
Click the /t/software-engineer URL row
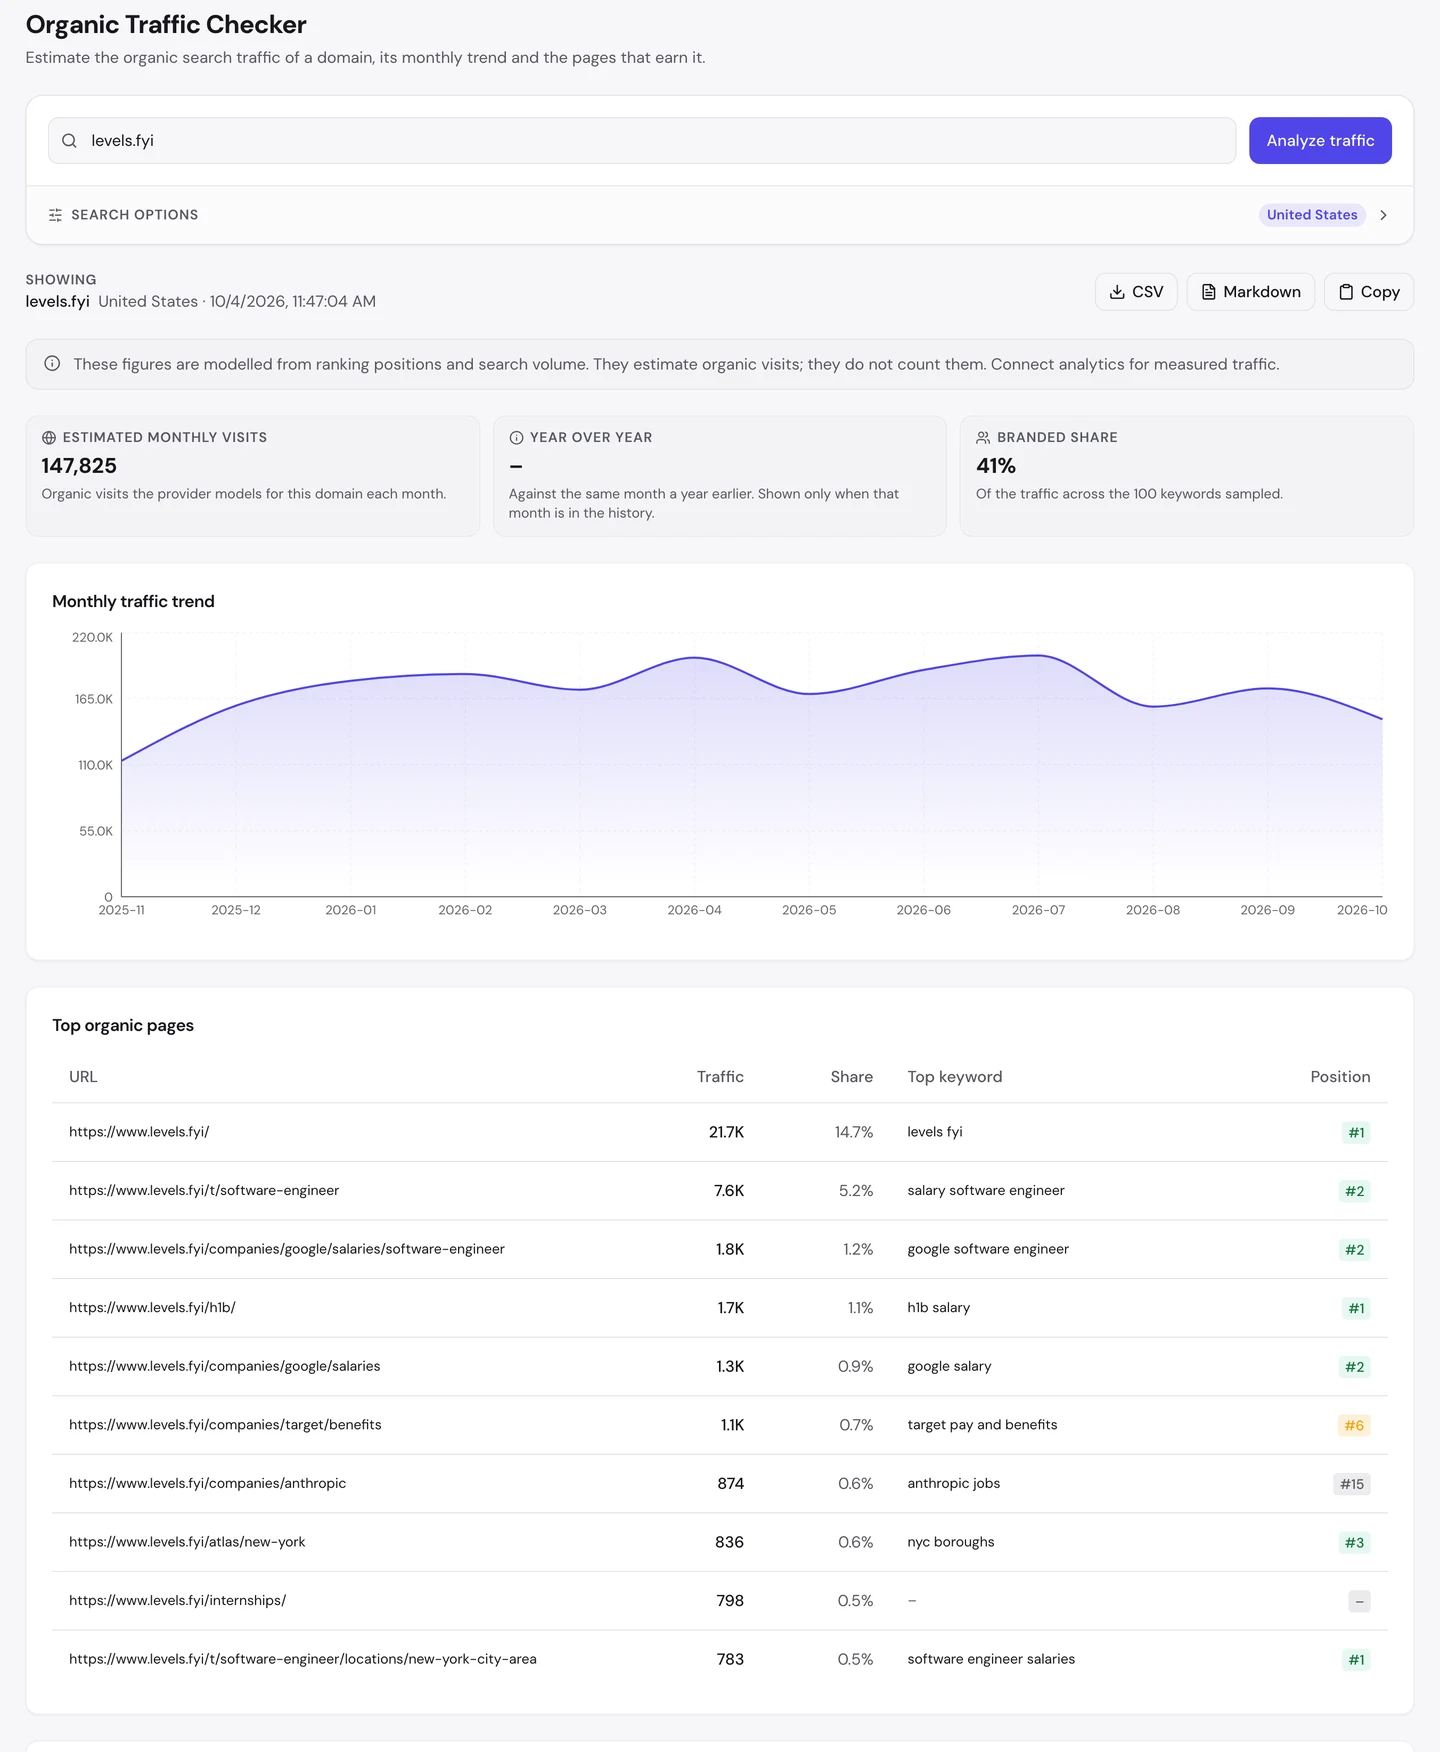204,1191
